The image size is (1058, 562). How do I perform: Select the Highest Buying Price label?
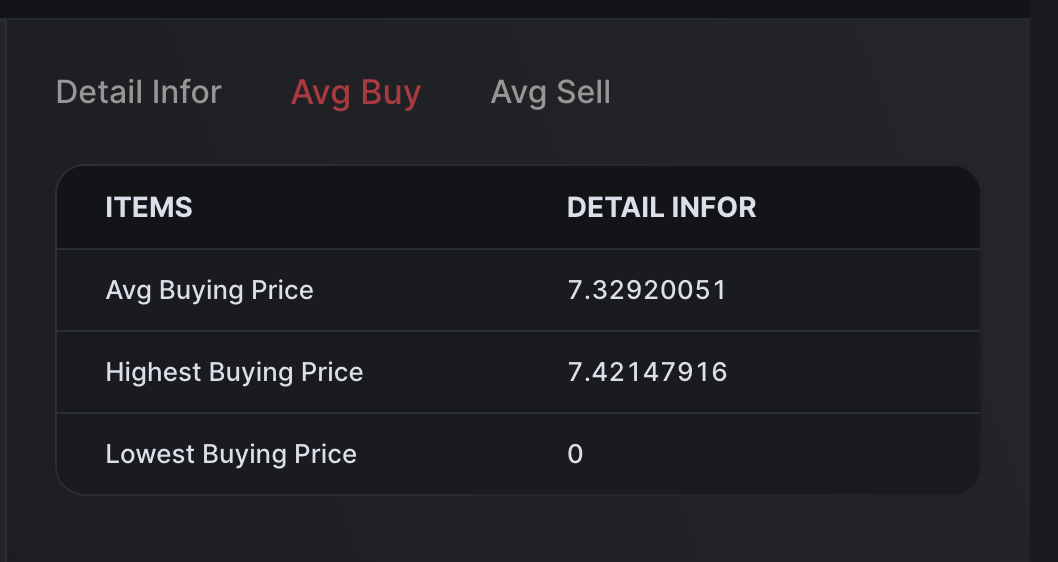[234, 372]
